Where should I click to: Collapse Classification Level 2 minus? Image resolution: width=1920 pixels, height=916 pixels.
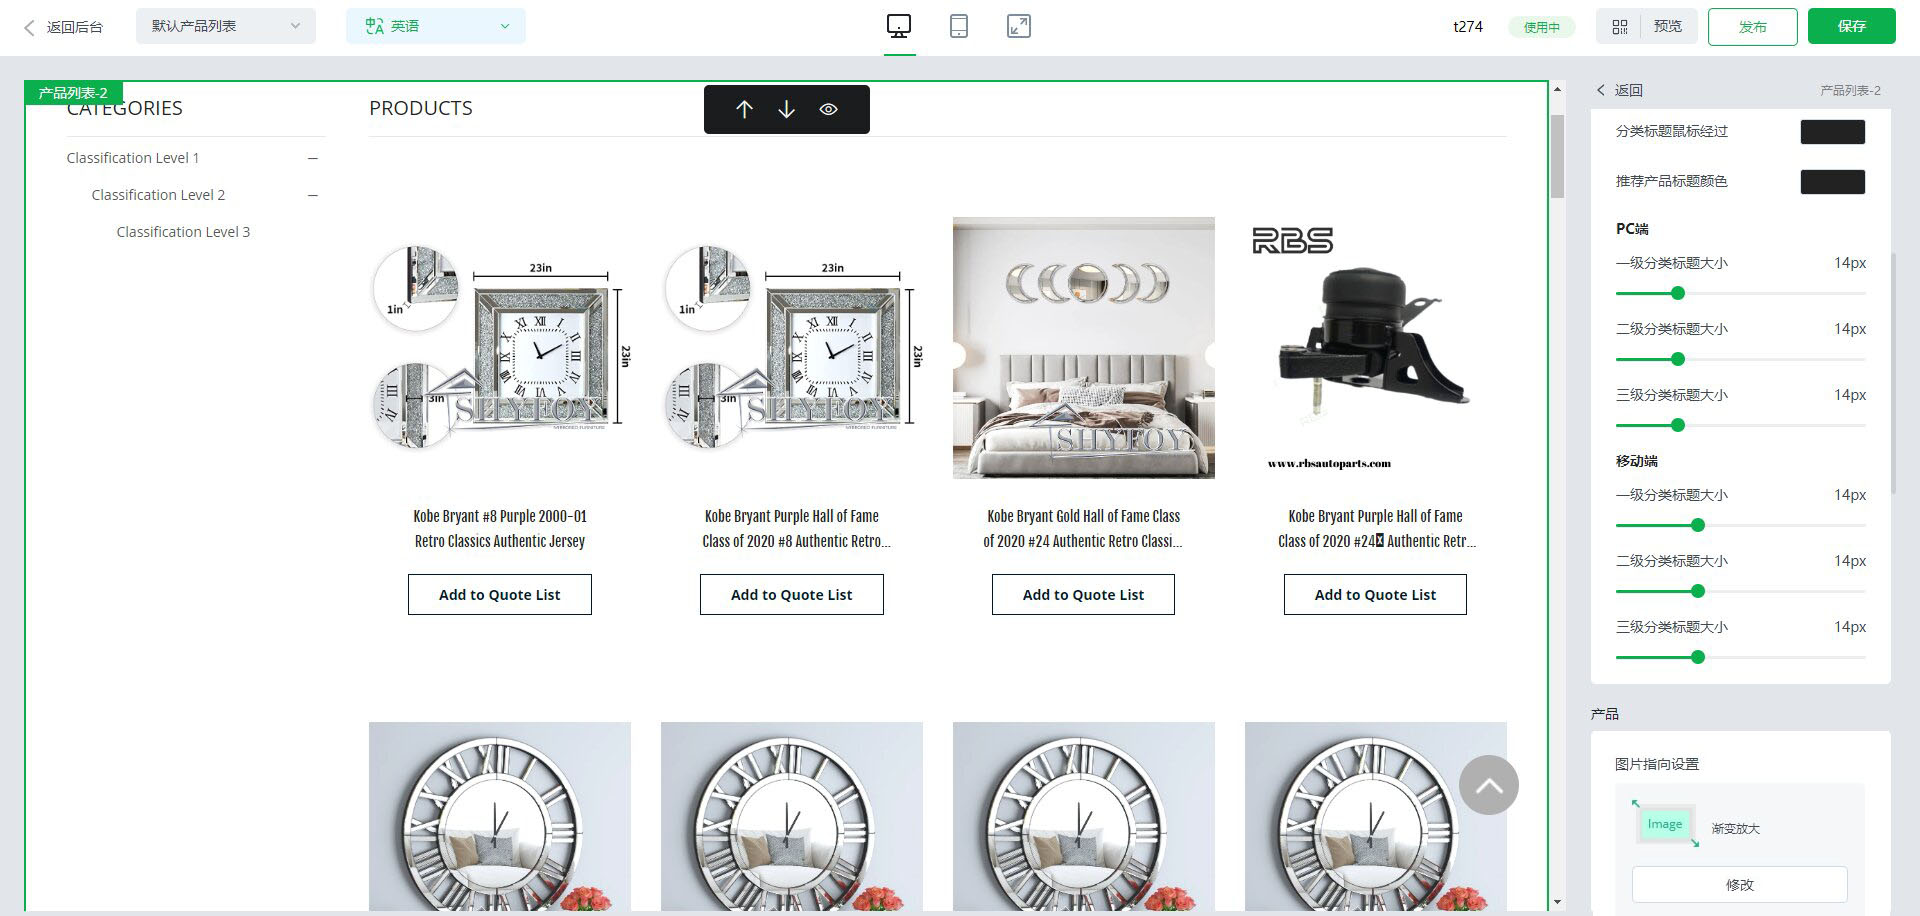click(x=313, y=195)
